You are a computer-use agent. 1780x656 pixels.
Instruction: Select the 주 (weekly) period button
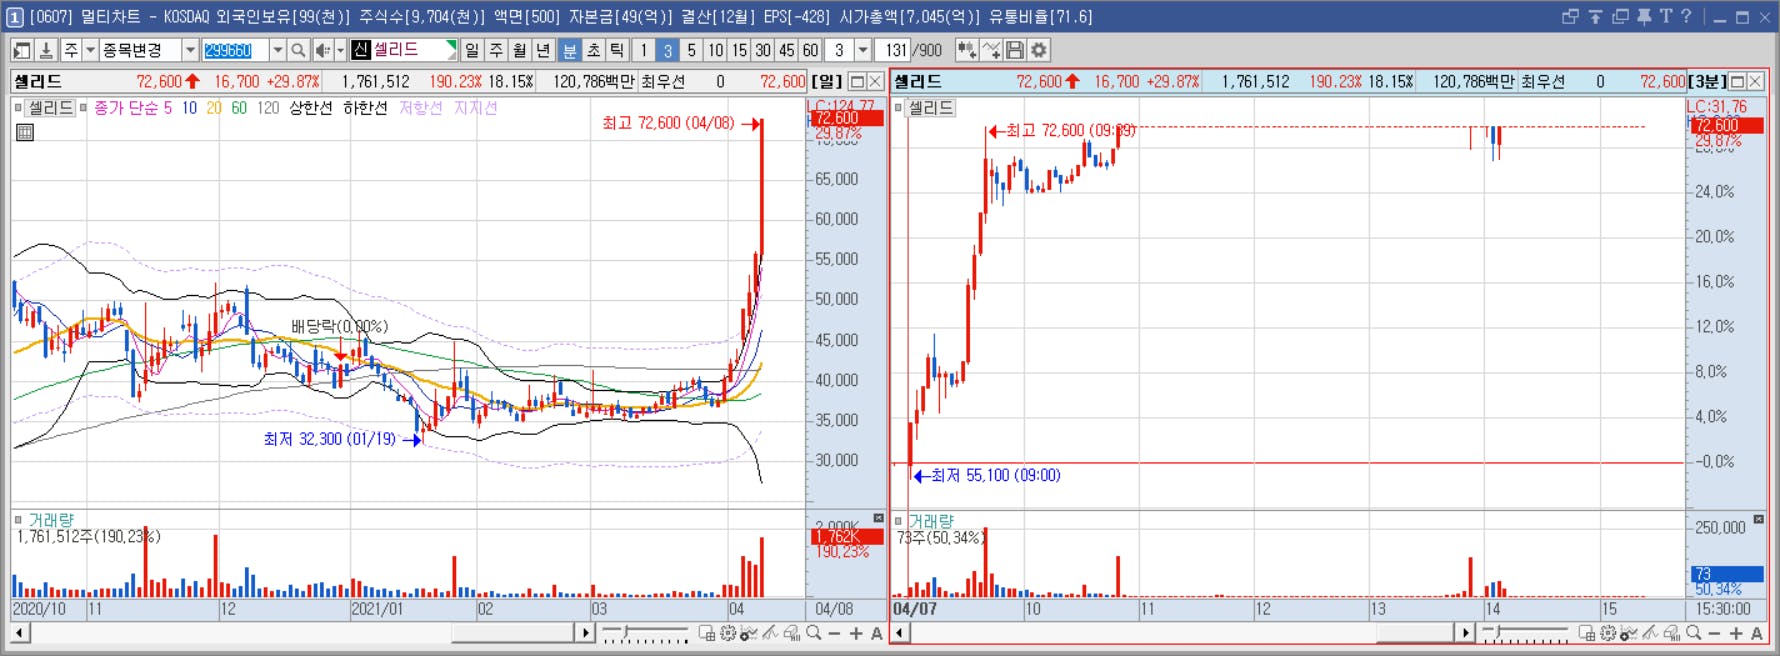pyautogui.click(x=496, y=50)
